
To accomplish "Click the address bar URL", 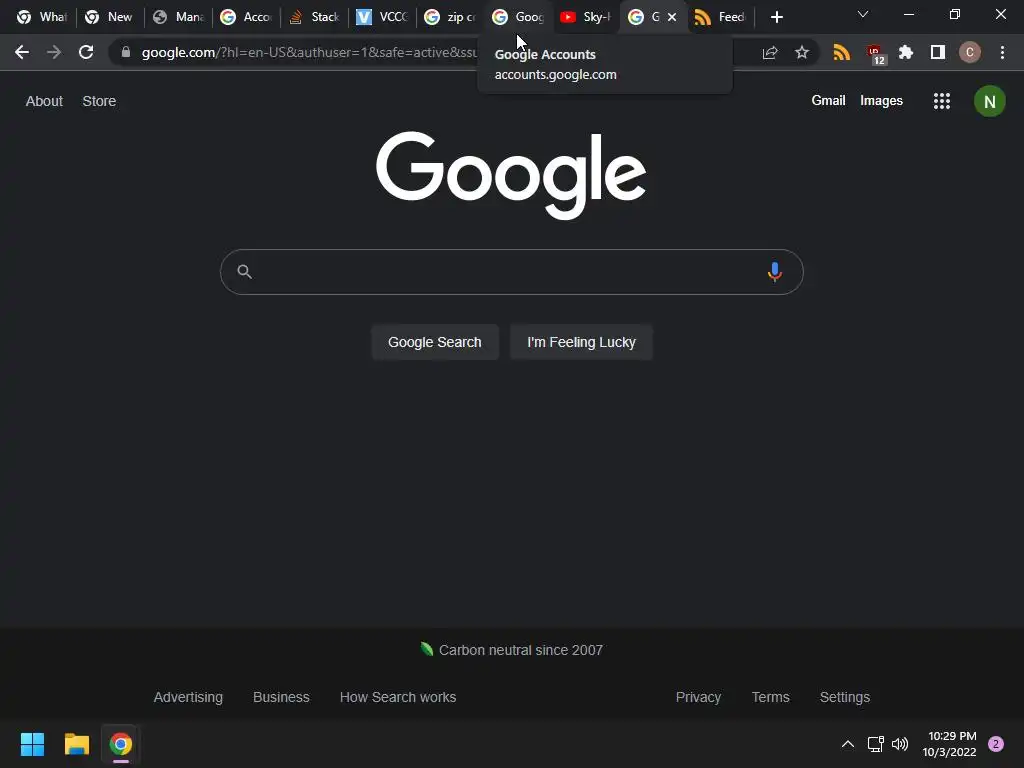I will [x=310, y=52].
